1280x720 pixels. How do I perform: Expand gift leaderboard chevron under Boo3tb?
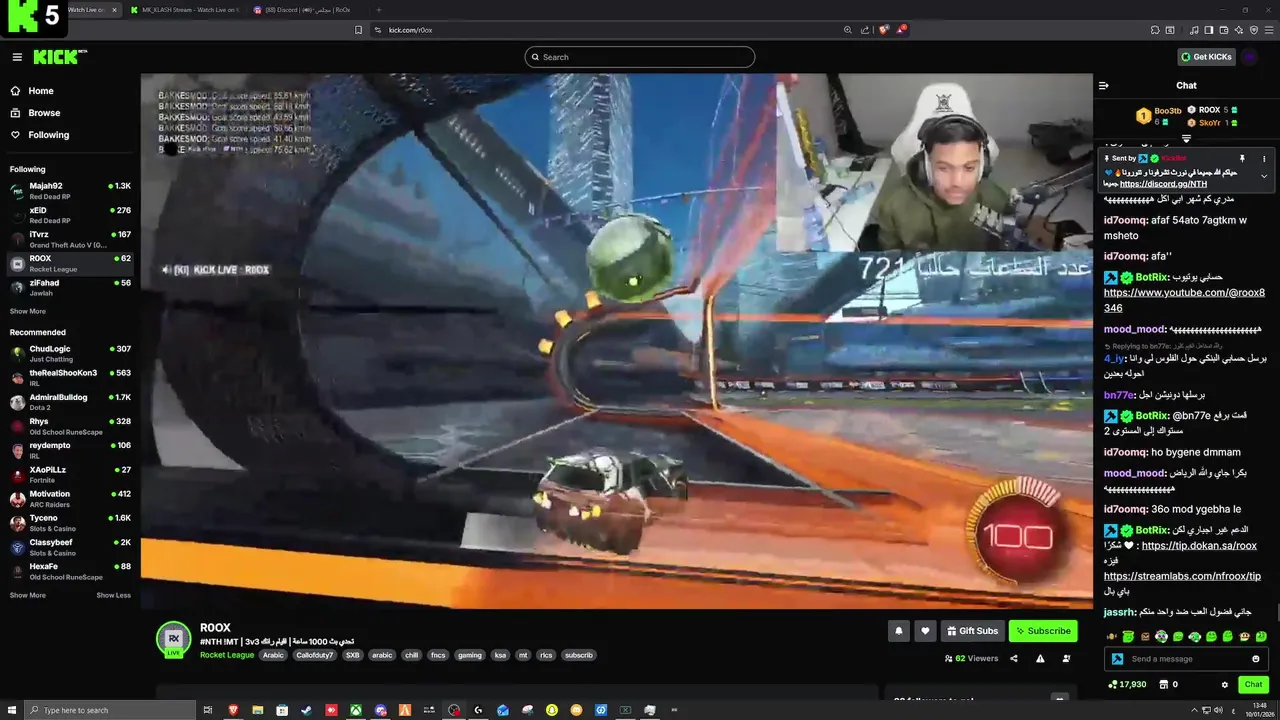pos(1186,138)
